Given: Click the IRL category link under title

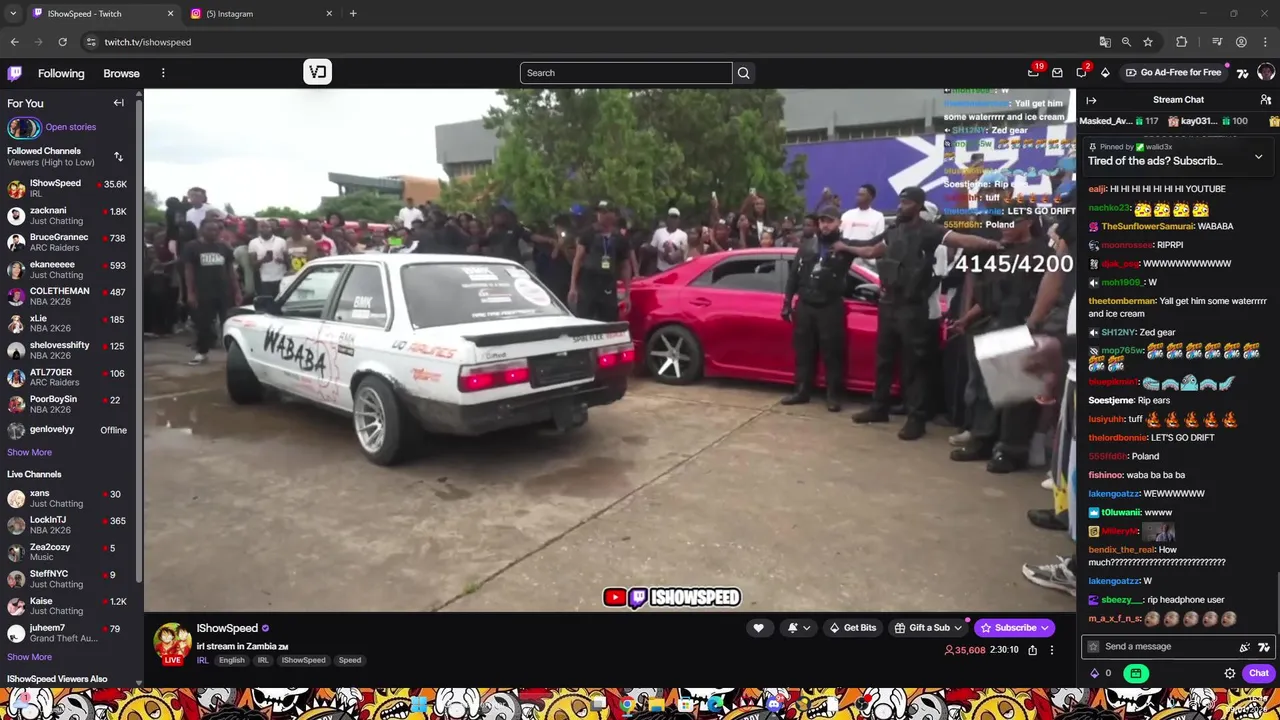Looking at the screenshot, I should (202, 661).
